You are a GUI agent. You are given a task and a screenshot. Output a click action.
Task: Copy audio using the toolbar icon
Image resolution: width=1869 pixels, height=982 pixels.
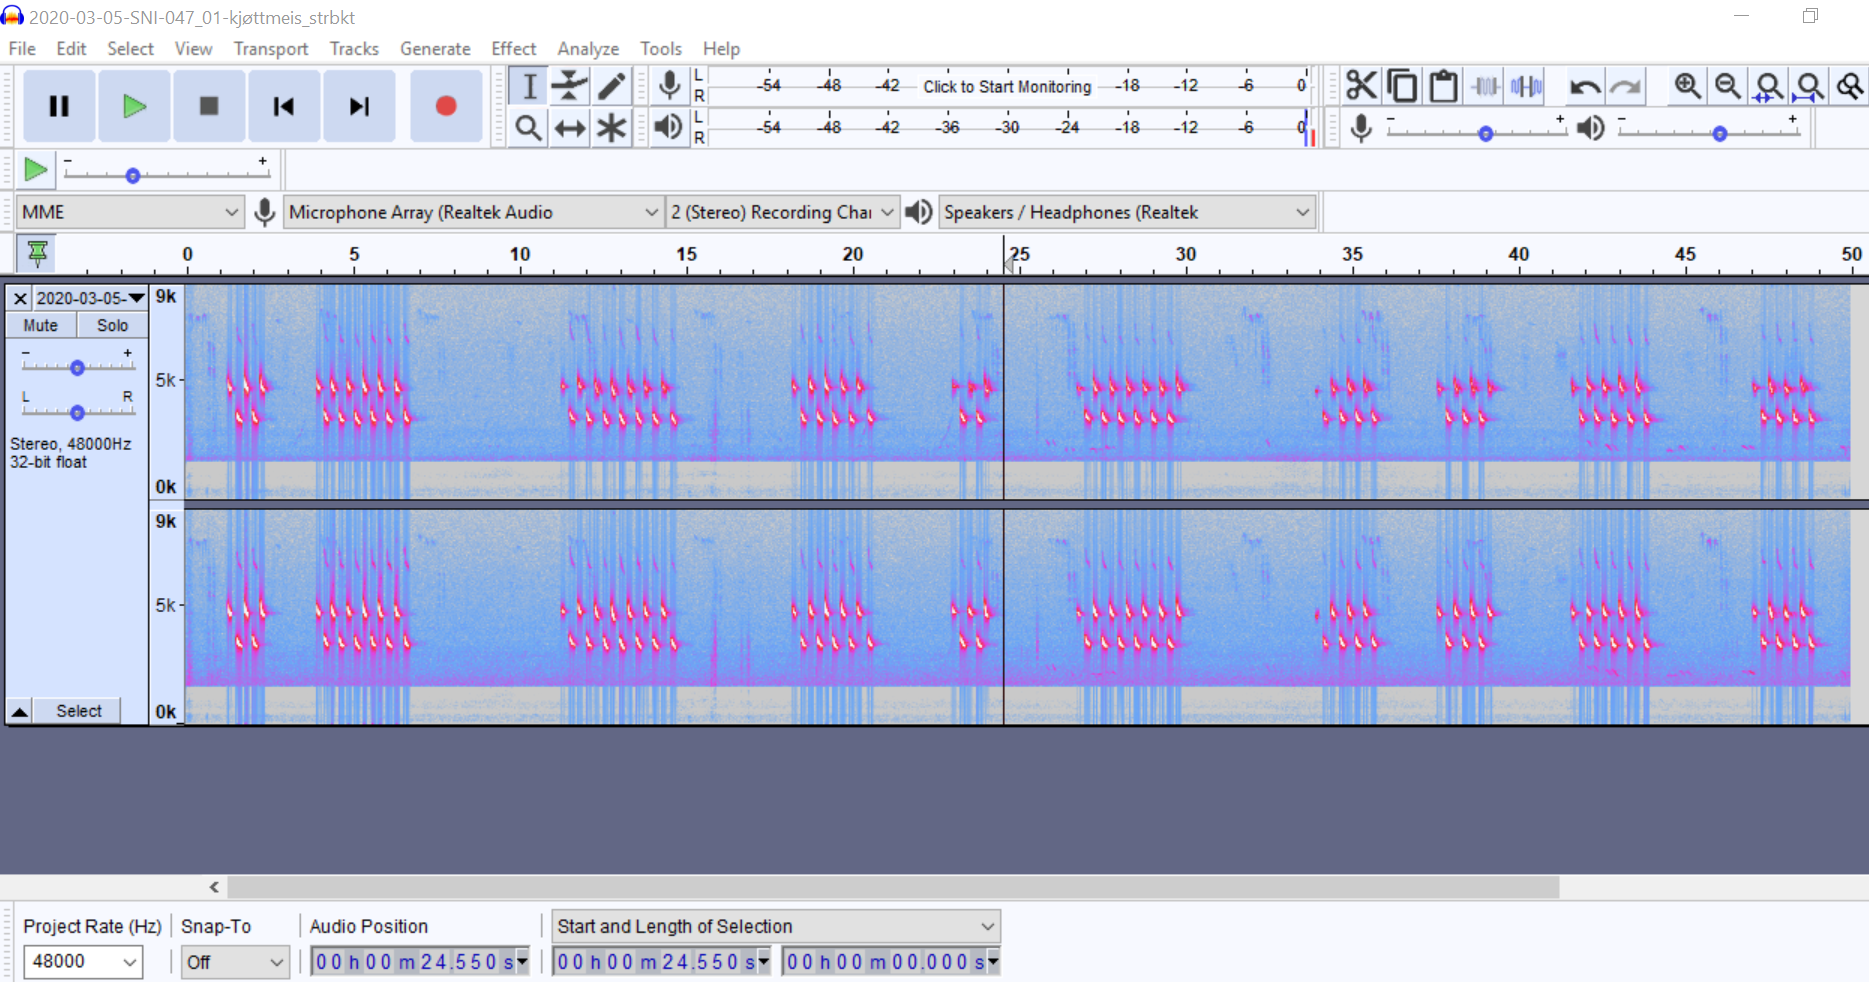tap(1402, 86)
